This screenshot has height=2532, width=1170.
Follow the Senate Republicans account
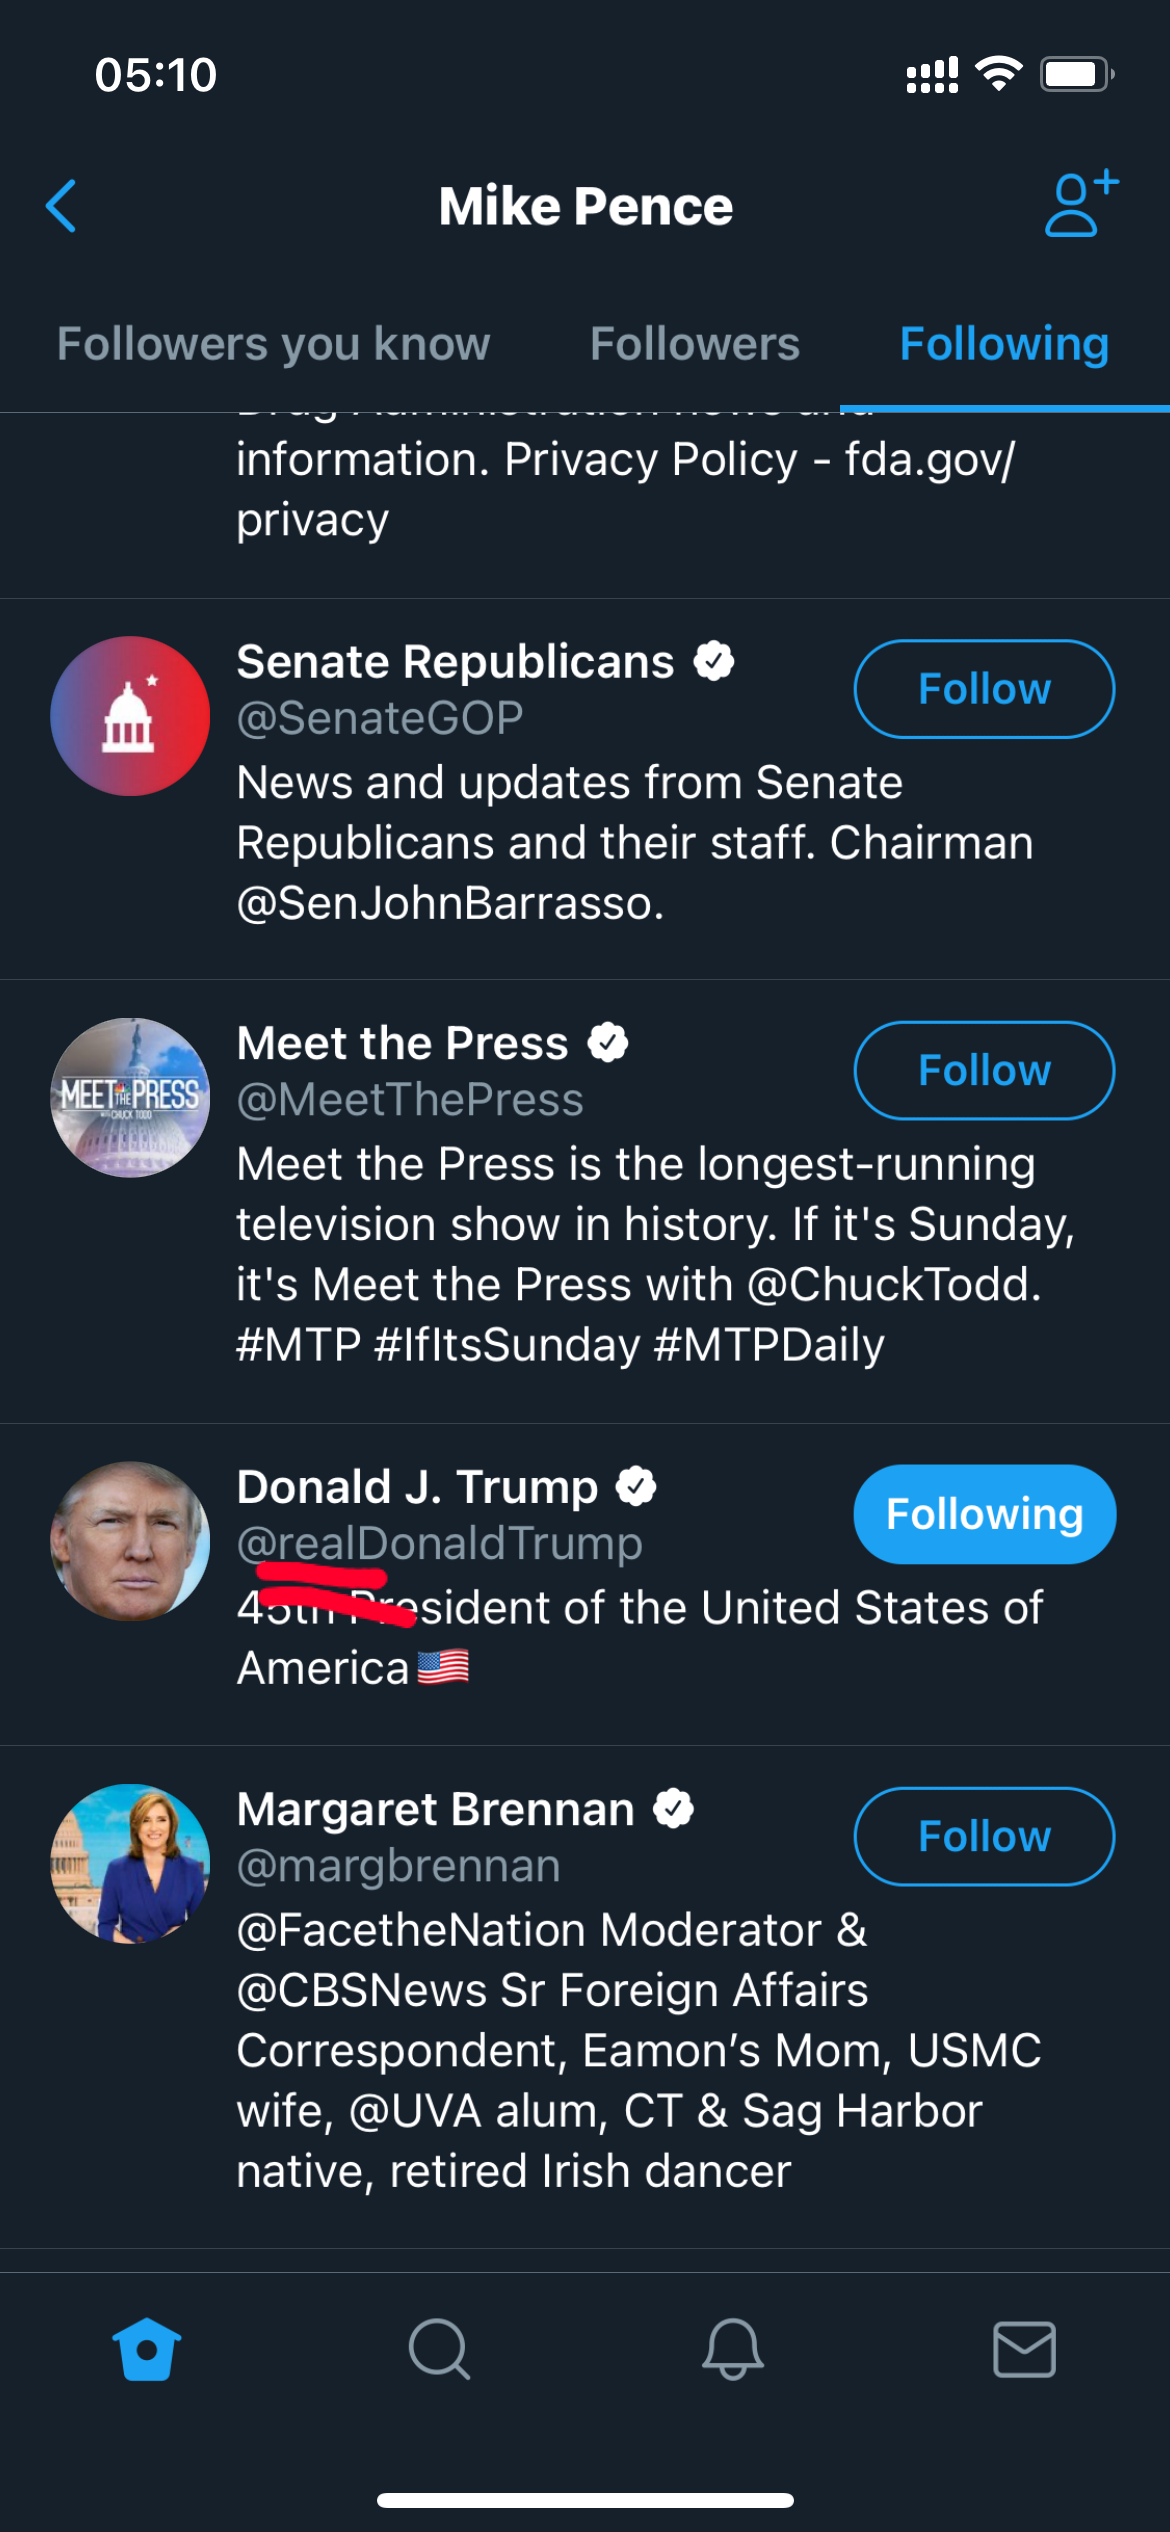click(x=984, y=689)
